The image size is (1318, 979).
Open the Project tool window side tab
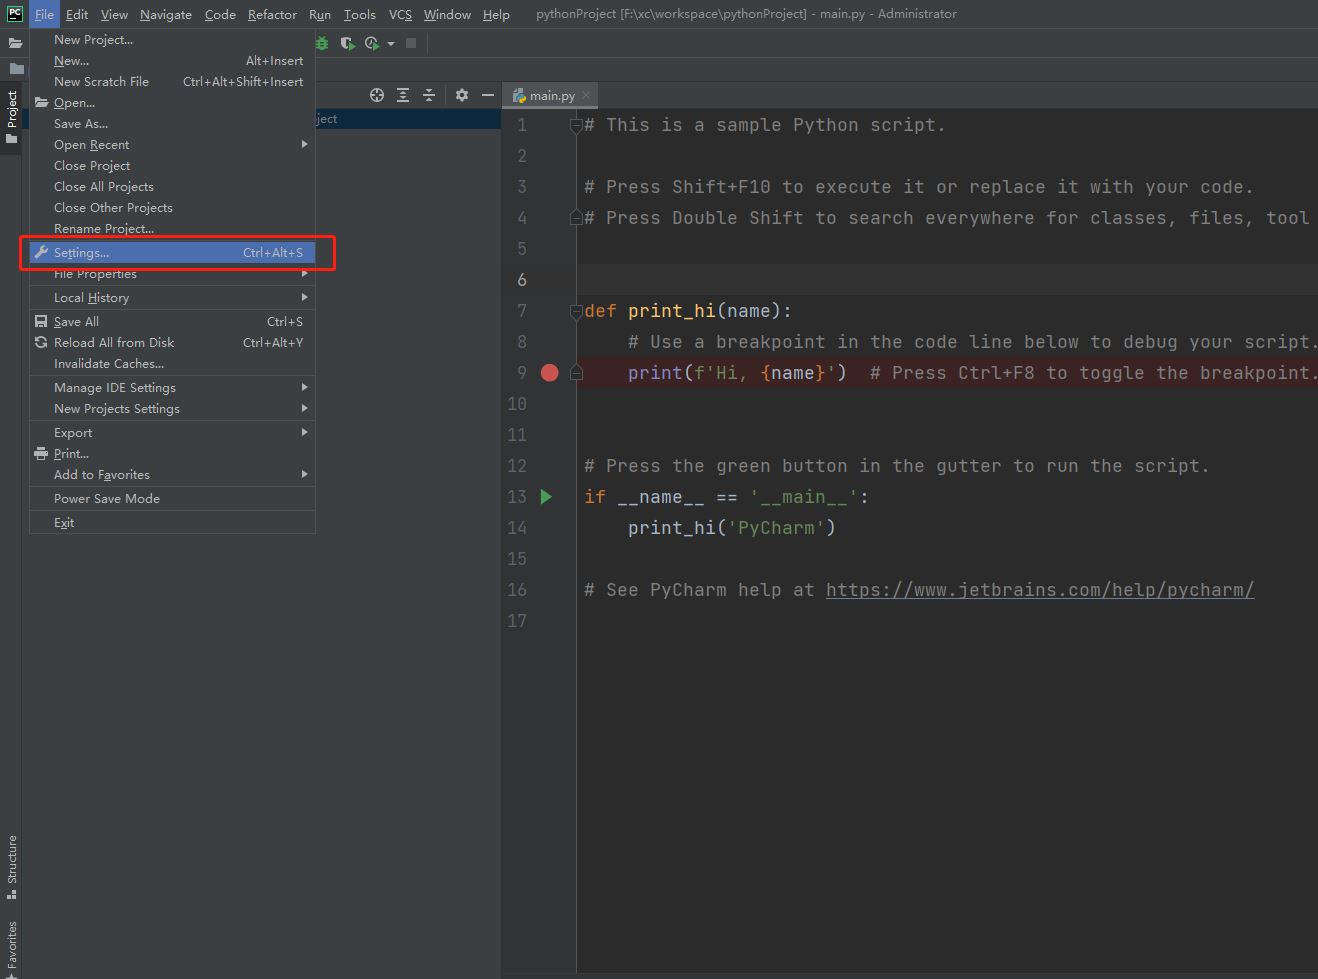click(x=12, y=117)
